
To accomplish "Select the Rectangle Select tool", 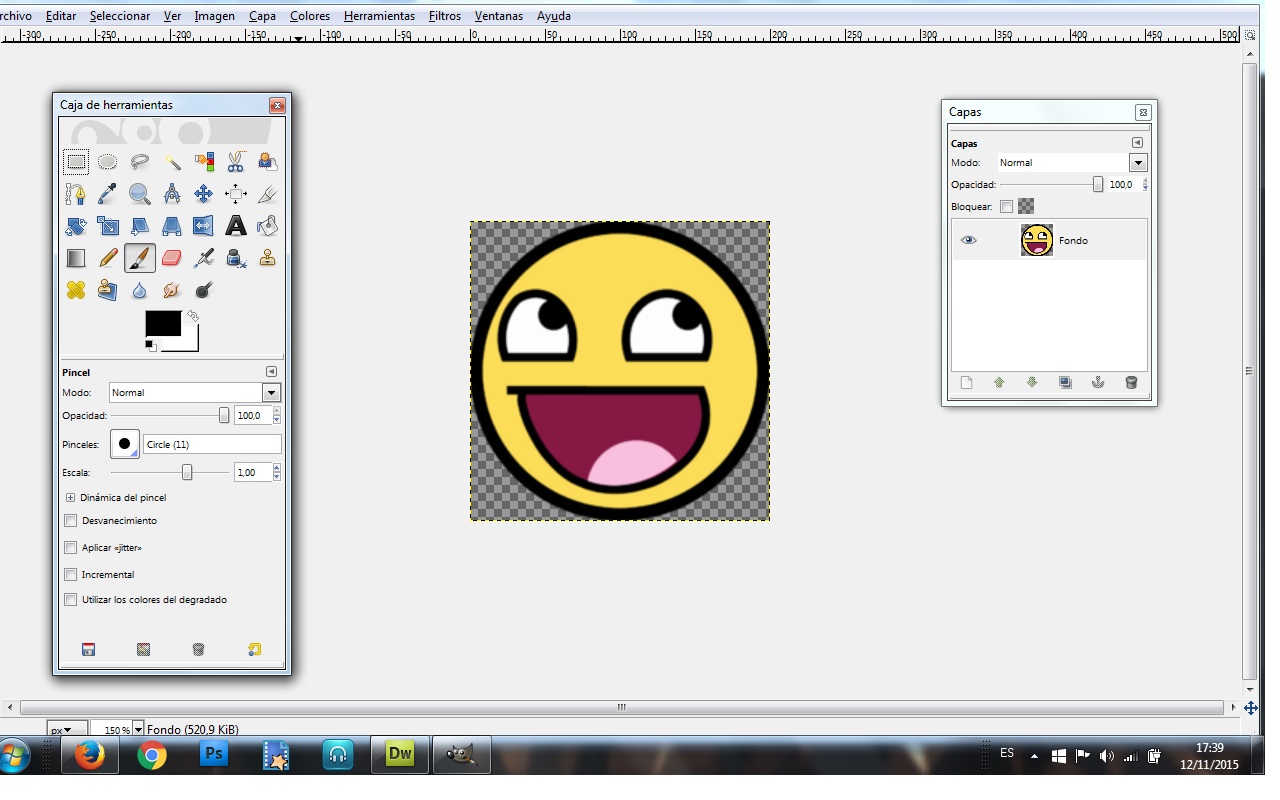I will (76, 162).
